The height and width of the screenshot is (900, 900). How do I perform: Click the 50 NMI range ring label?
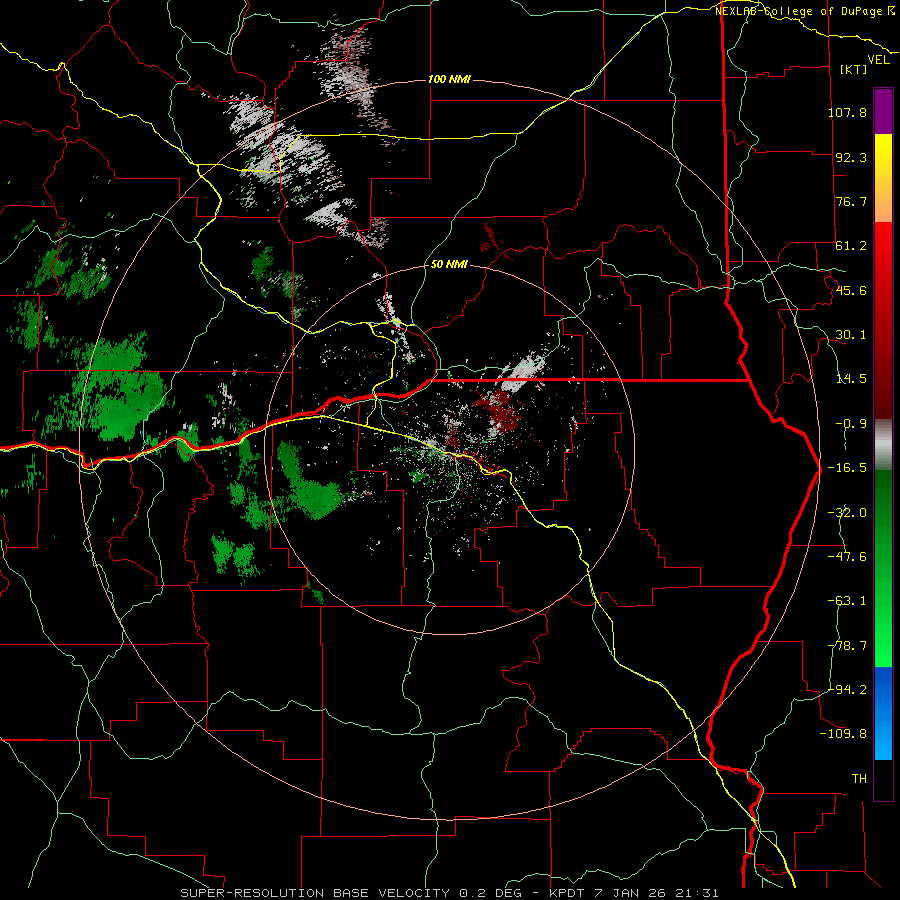click(449, 265)
